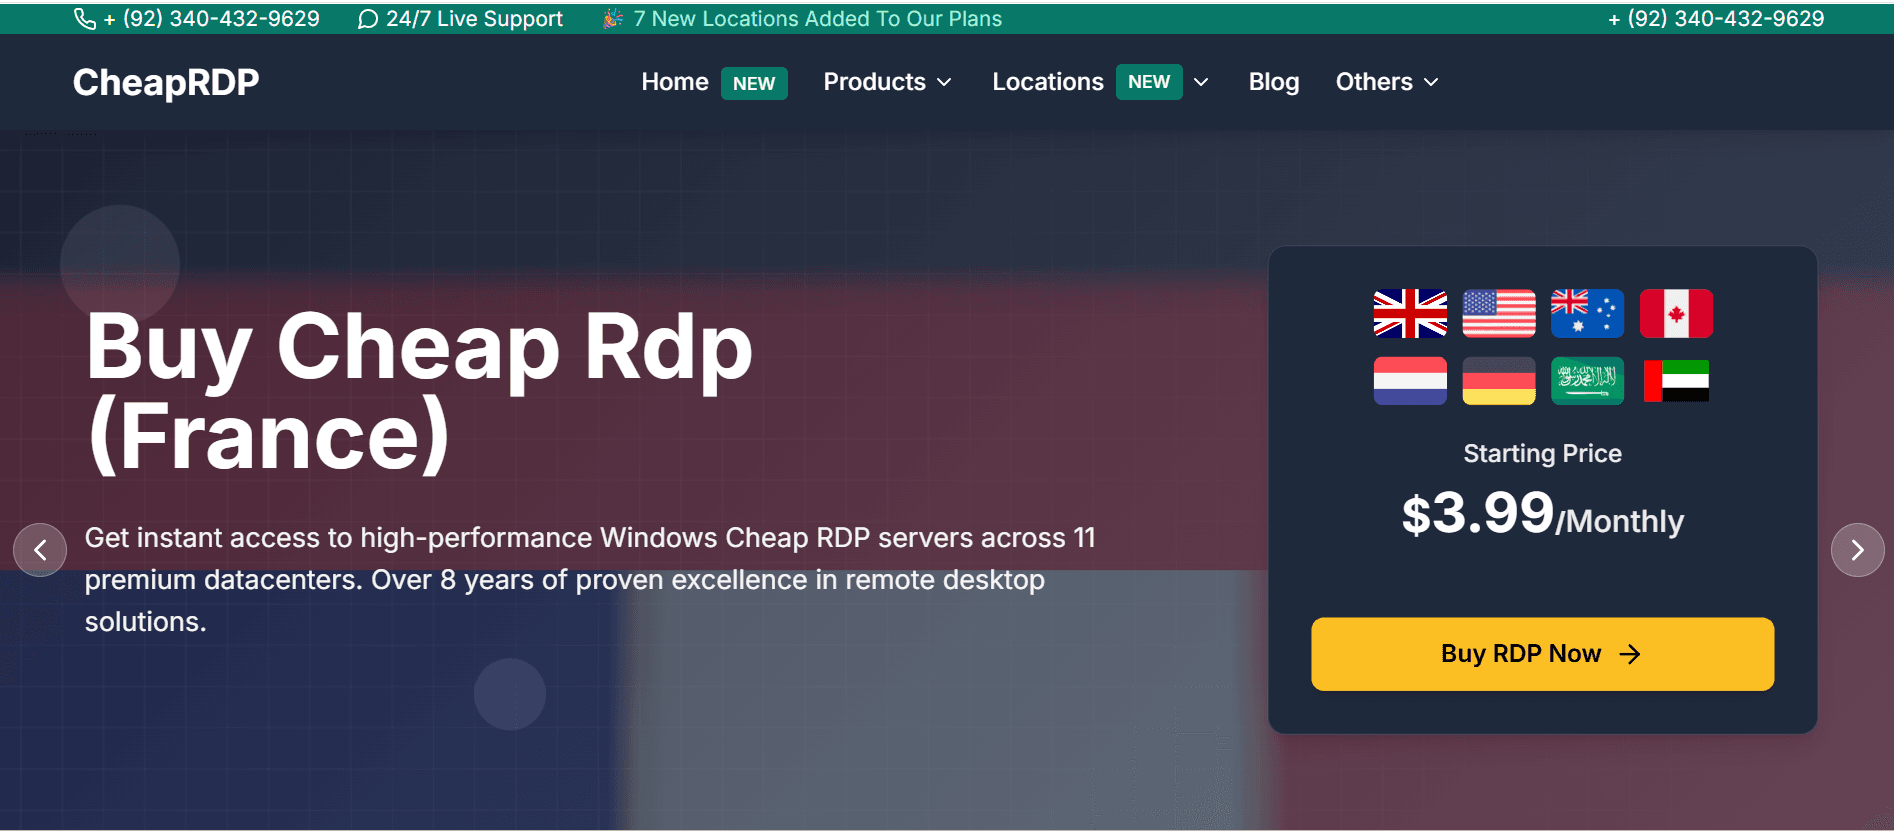Open the Locations dropdown chevron

[x=1202, y=82]
